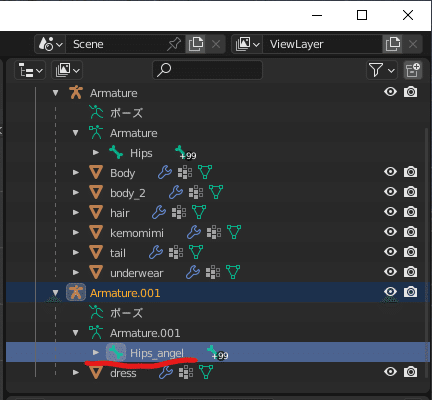The height and width of the screenshot is (400, 432).
Task: Expand the underwear object row
Action: pos(76,272)
